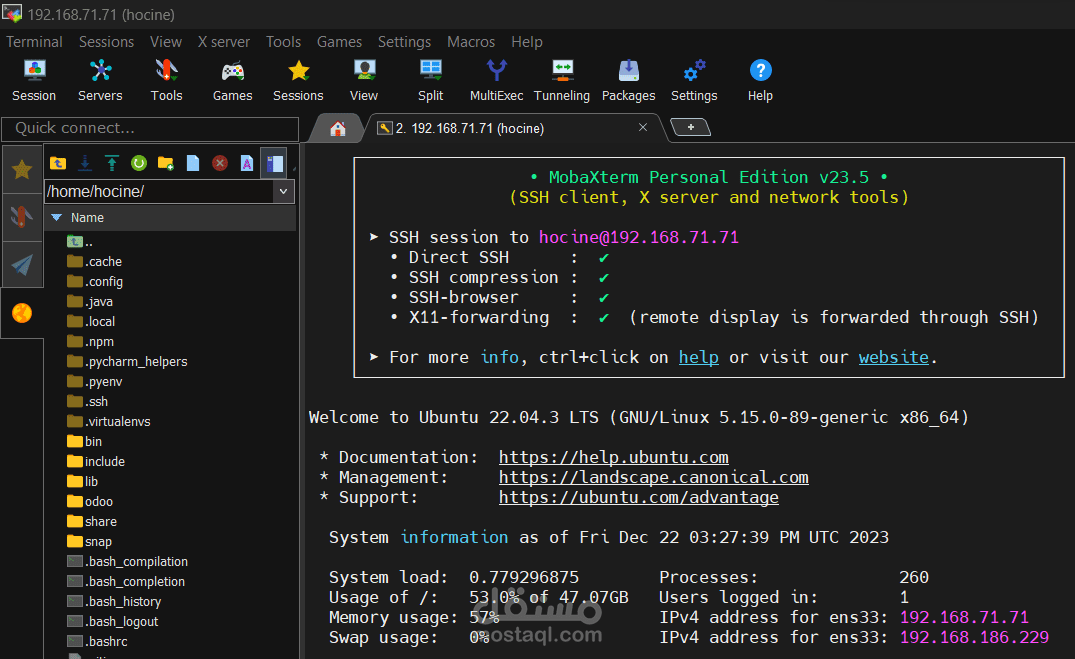The width and height of the screenshot is (1075, 659).
Task: Open the Session toolbar button
Action: tap(34, 80)
